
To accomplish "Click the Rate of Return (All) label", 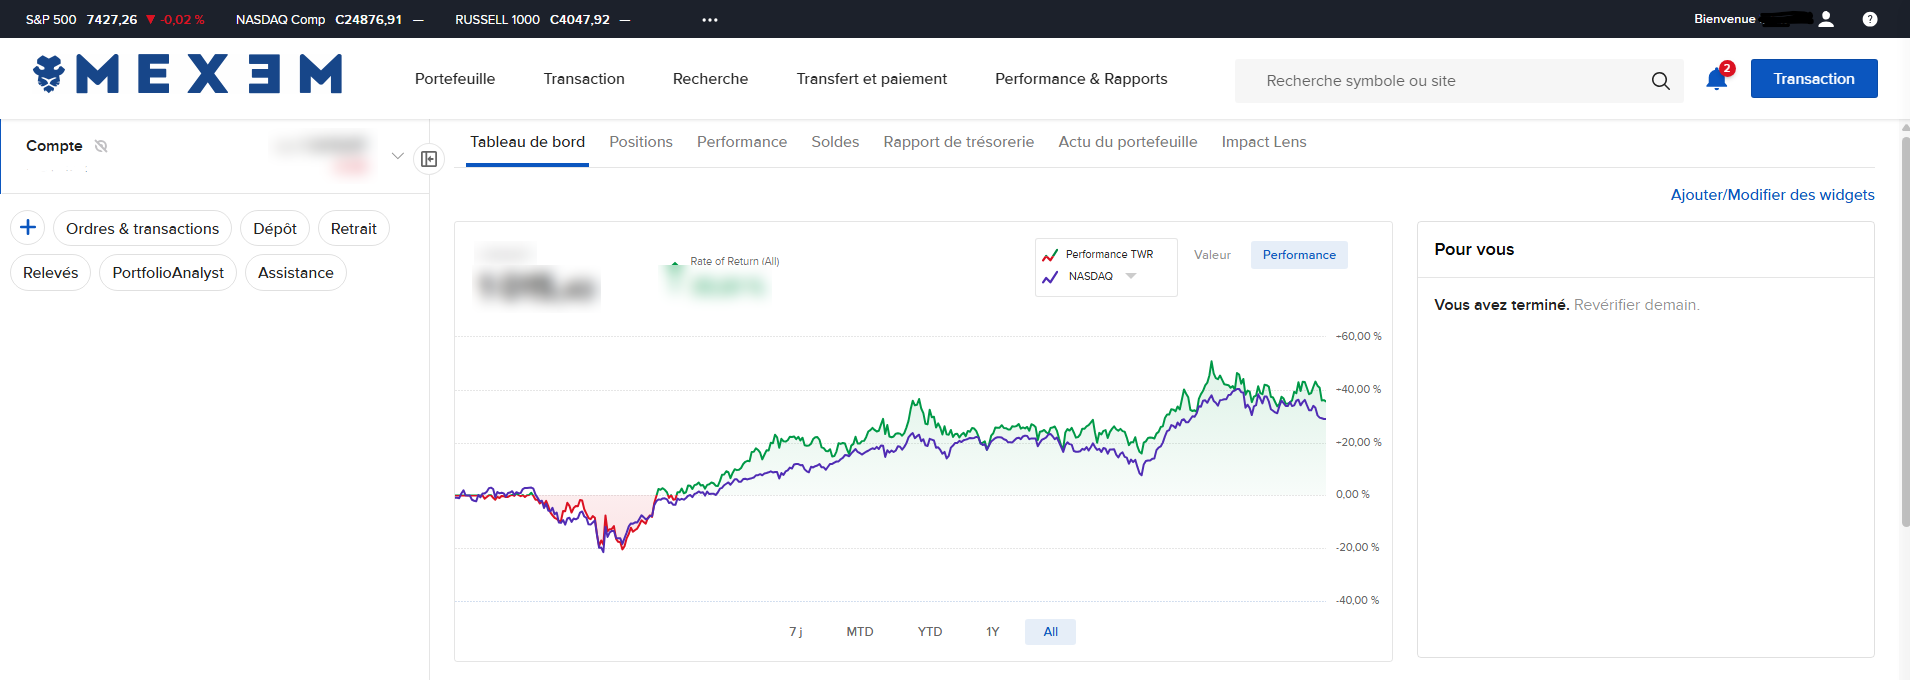I will (735, 262).
